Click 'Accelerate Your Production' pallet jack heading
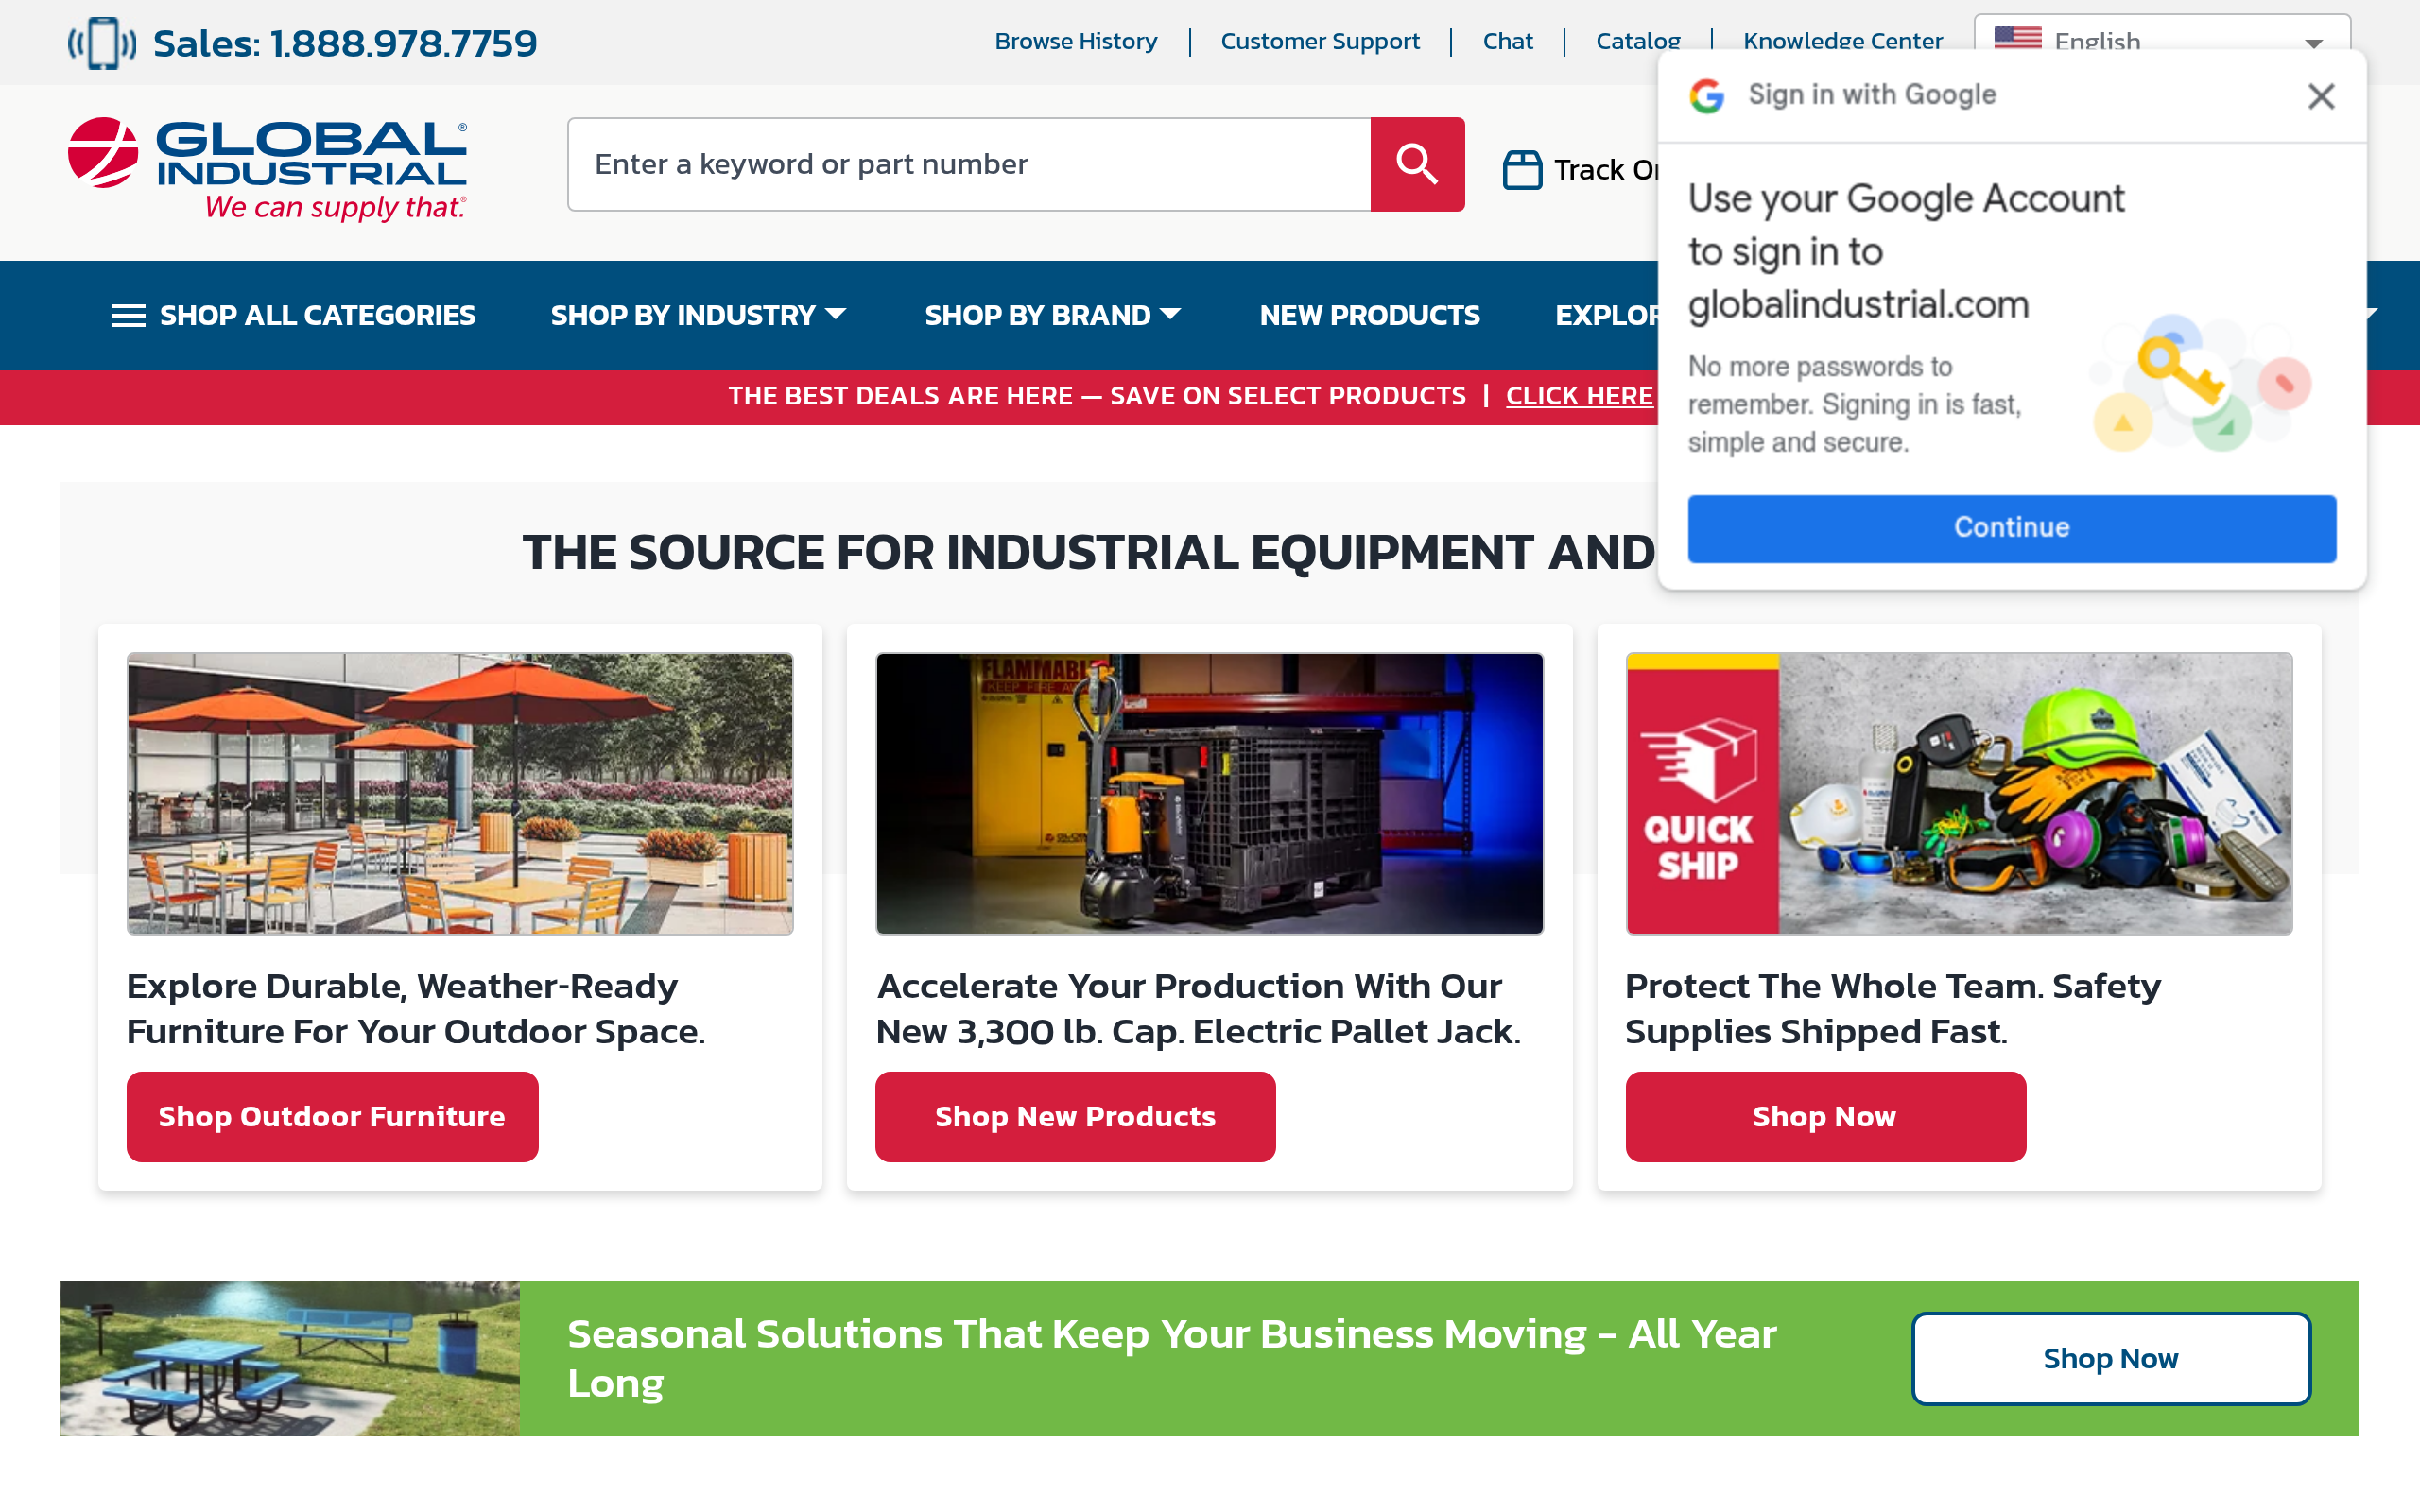Viewport: 2420px width, 1512px height. pos(1198,1008)
